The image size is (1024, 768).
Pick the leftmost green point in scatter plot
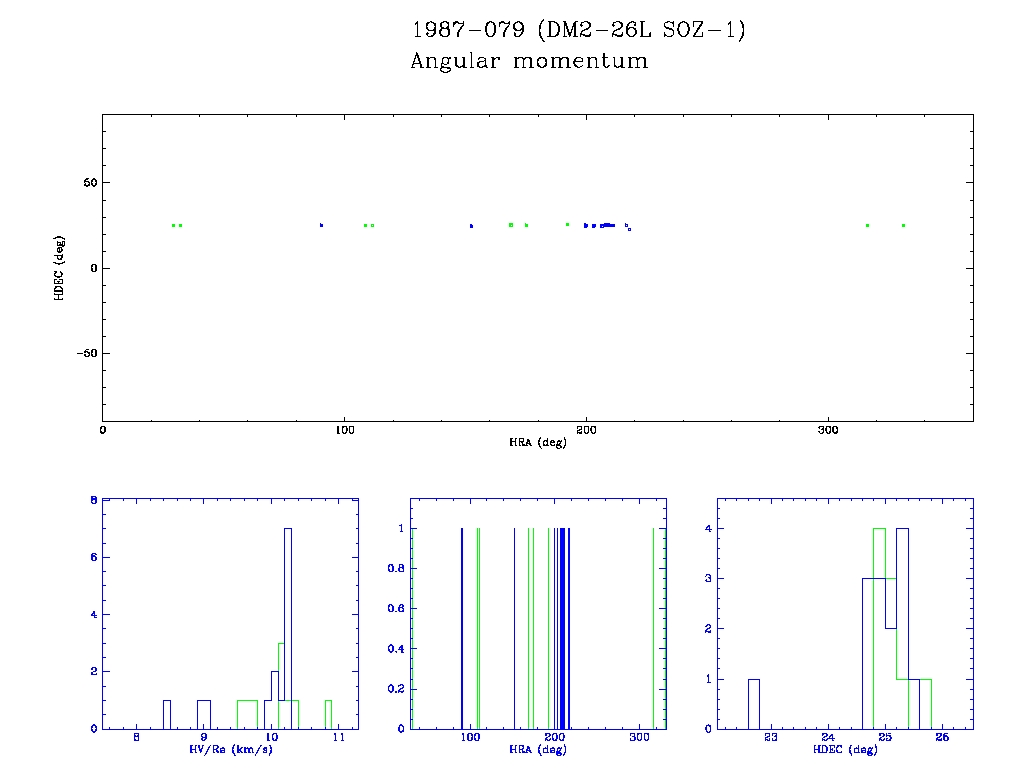click(x=173, y=225)
